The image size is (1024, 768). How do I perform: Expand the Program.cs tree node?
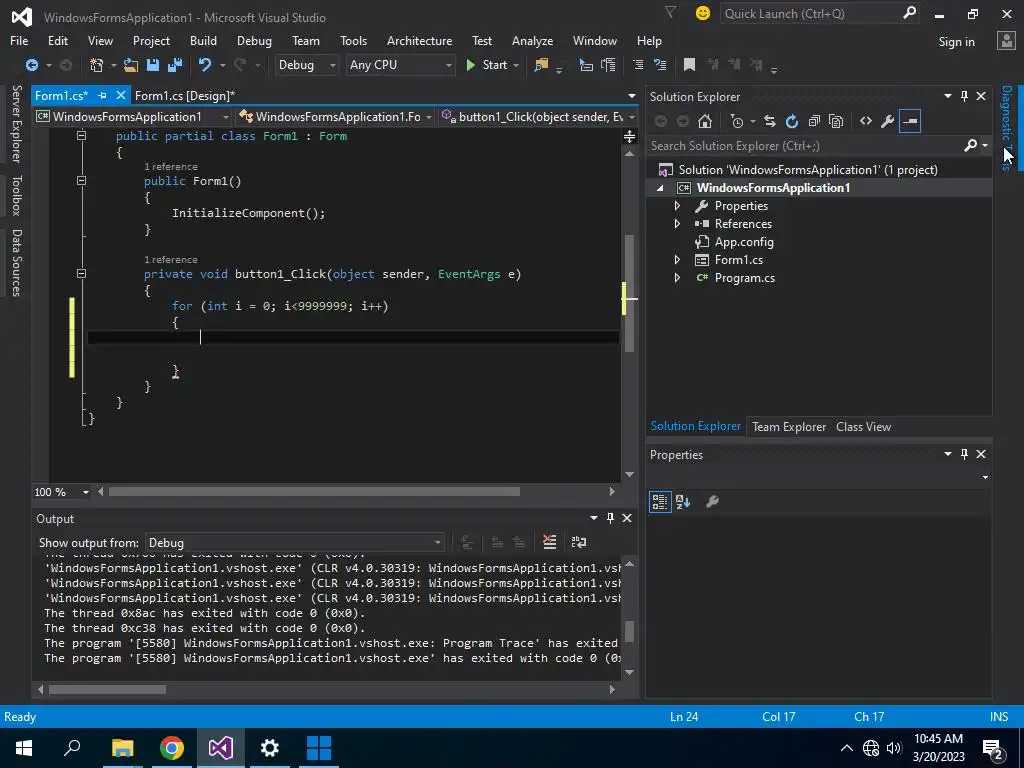[x=677, y=278]
